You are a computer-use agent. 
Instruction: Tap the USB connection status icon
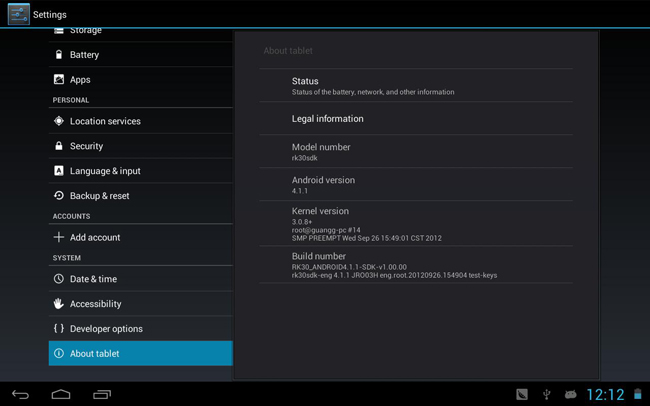coord(546,394)
